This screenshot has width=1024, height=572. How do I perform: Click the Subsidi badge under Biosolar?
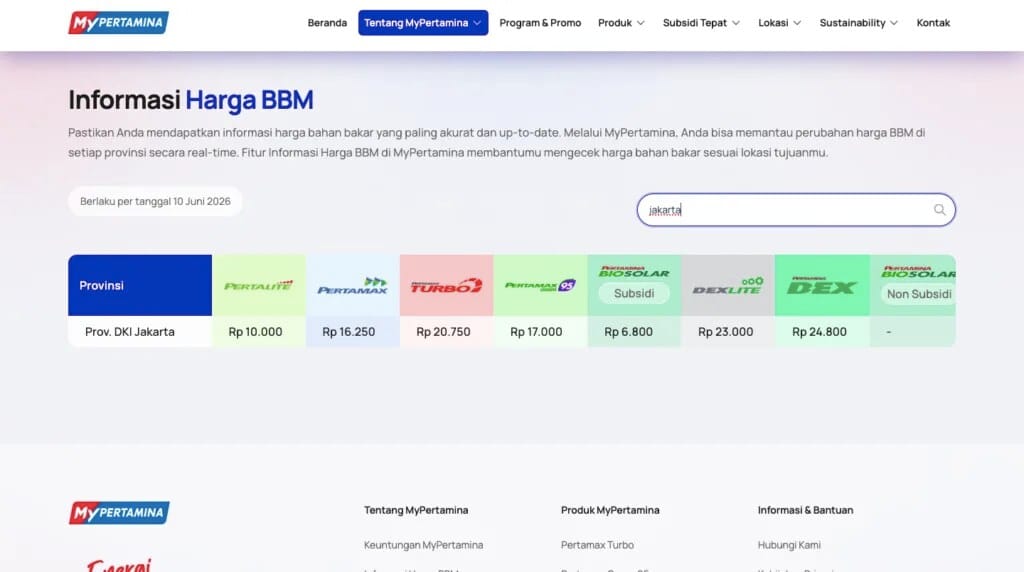click(634, 293)
